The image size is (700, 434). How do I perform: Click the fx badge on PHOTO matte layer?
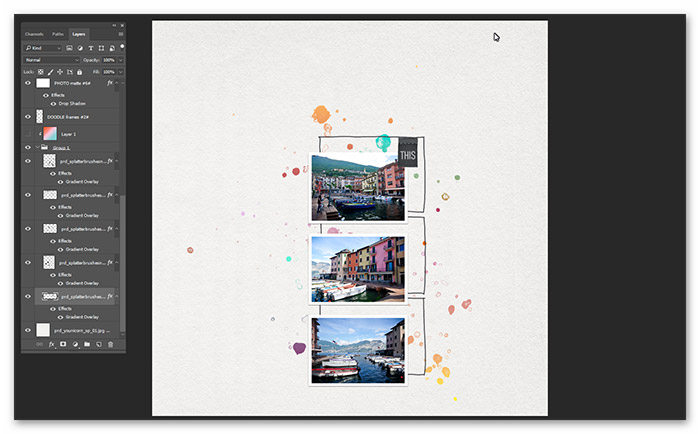[x=110, y=83]
